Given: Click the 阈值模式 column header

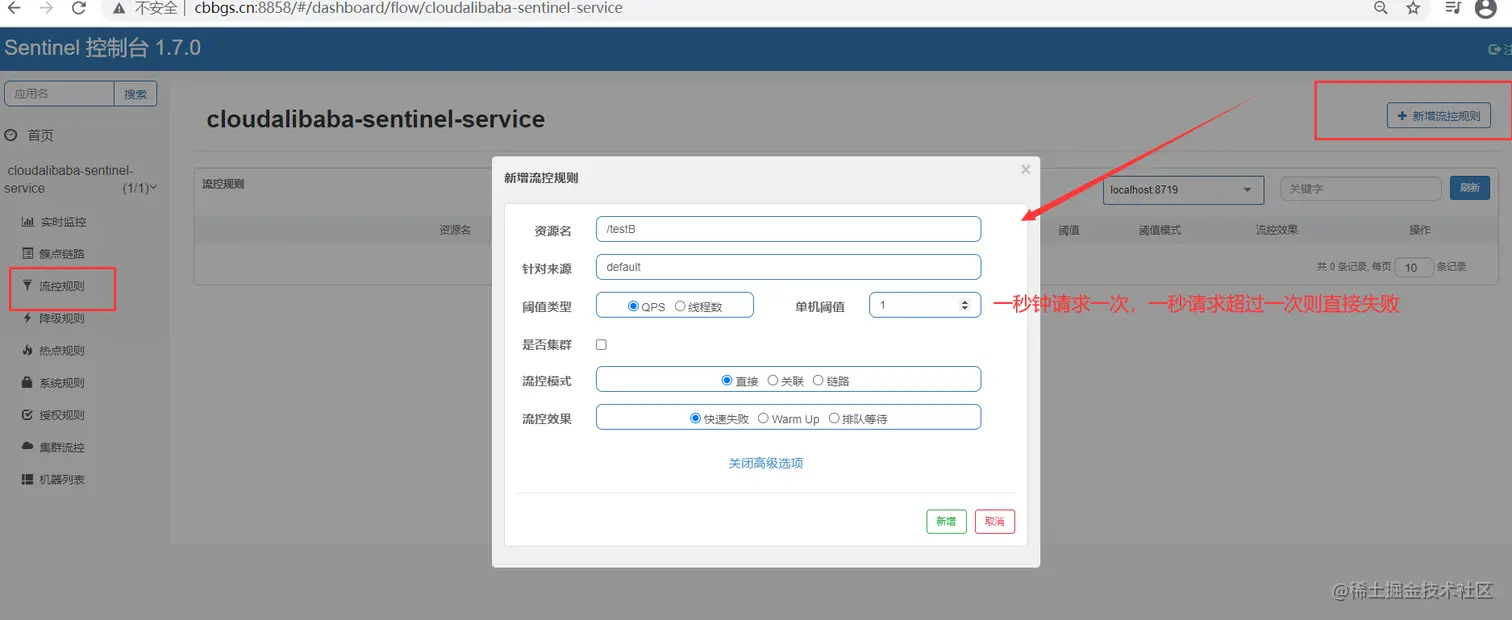Looking at the screenshot, I should coord(1160,230).
